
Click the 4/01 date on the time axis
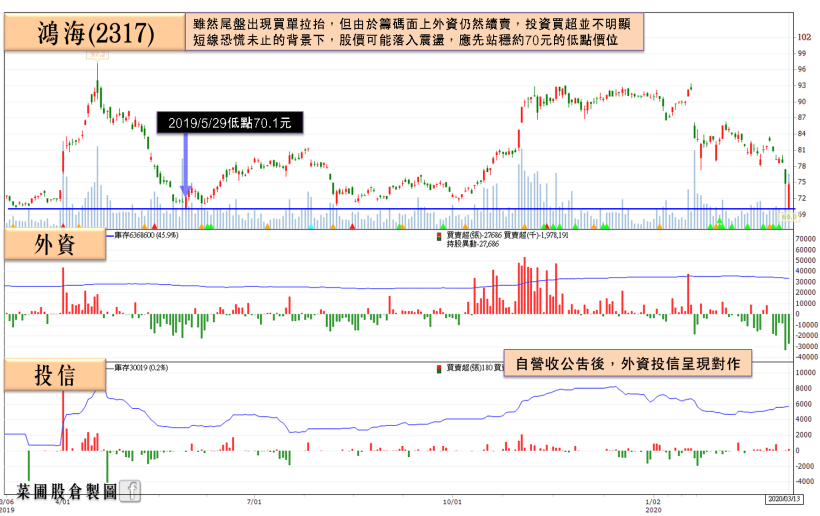(63, 502)
